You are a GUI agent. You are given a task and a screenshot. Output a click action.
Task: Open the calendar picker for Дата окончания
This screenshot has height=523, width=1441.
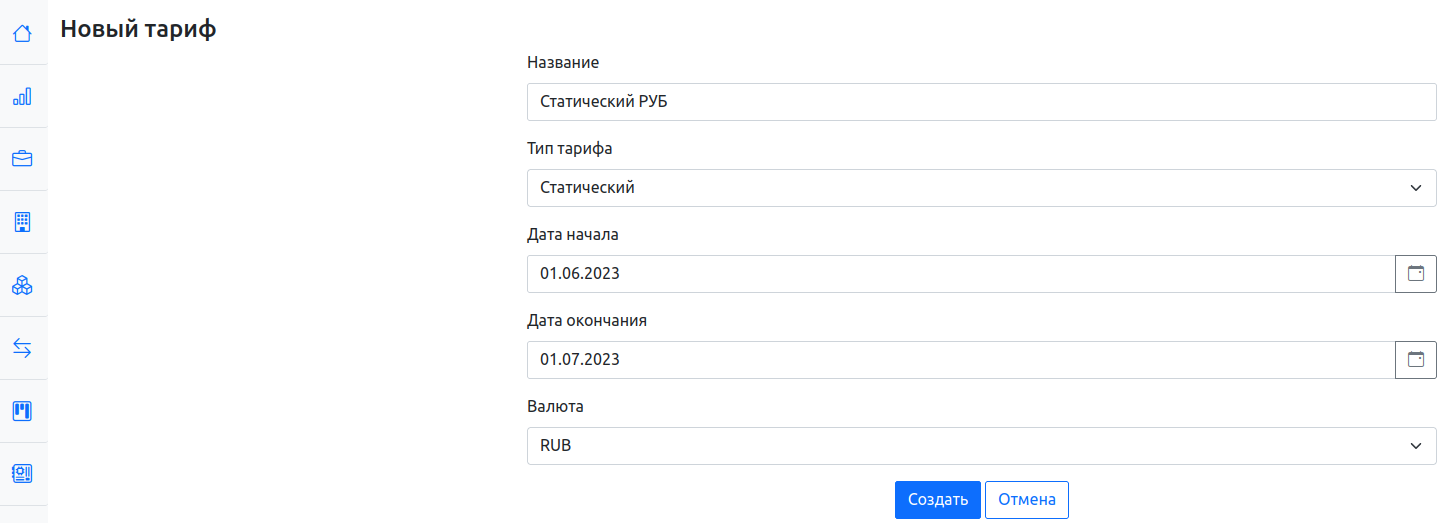coord(1415,360)
